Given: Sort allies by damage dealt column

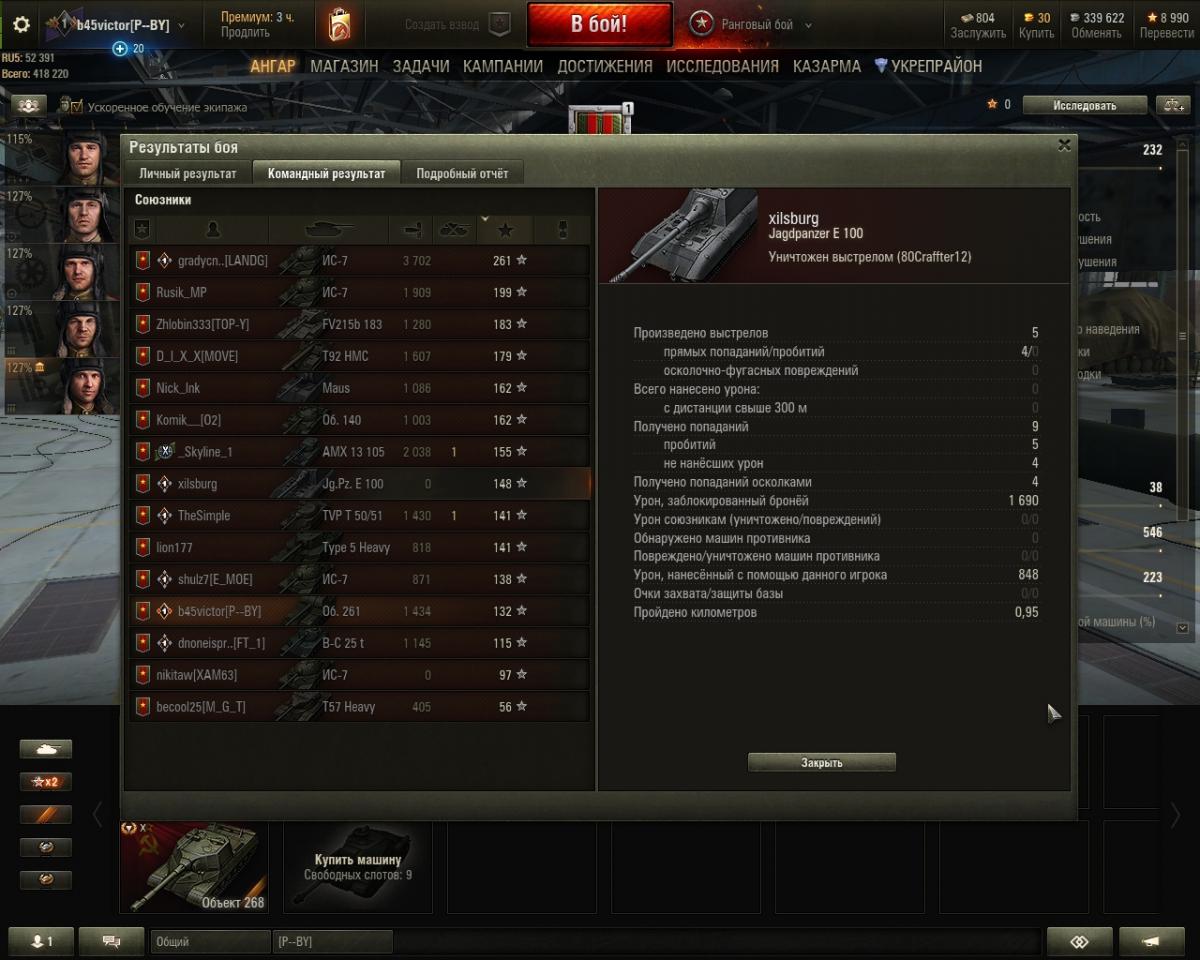Looking at the screenshot, I should tap(410, 230).
